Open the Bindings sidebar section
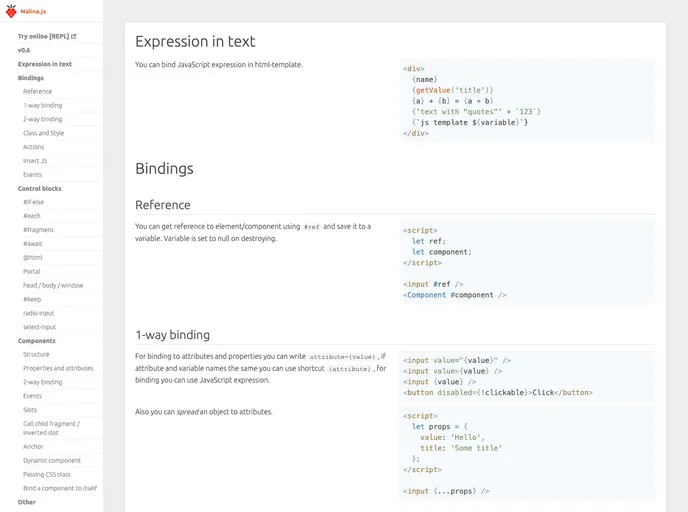The image size is (688, 512). tap(31, 78)
